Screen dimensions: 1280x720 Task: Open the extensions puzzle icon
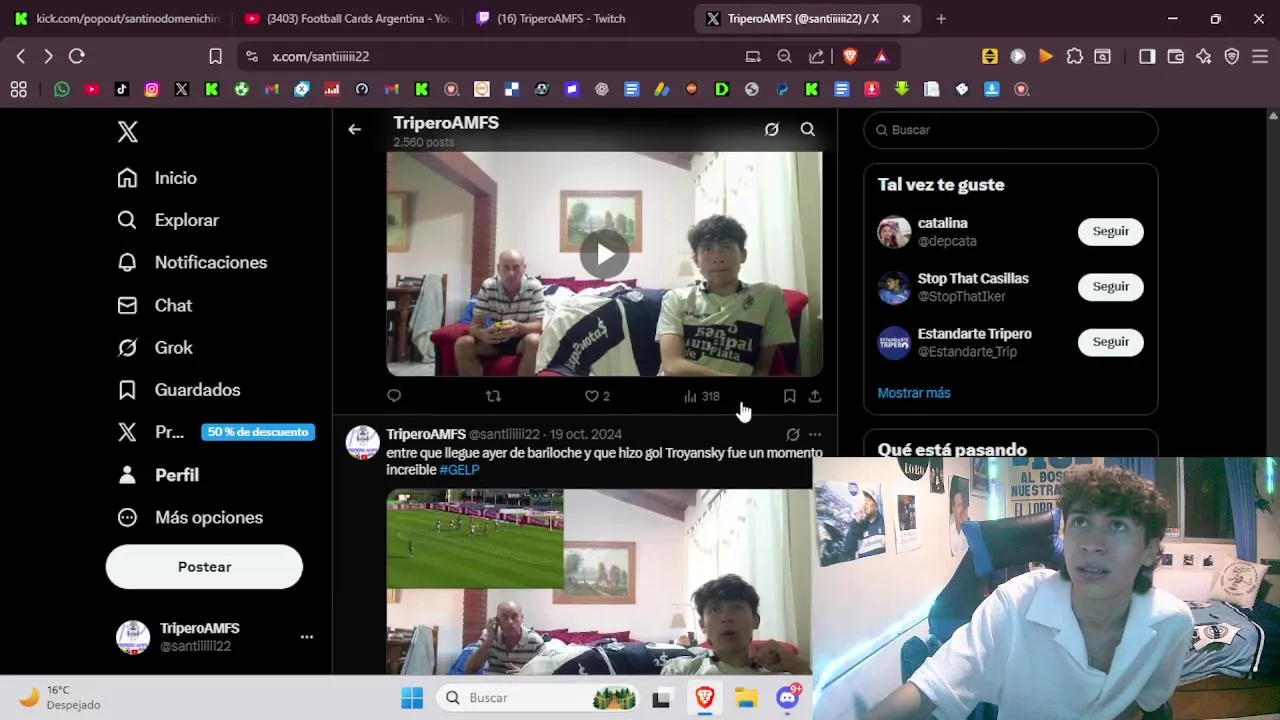pos(1075,57)
